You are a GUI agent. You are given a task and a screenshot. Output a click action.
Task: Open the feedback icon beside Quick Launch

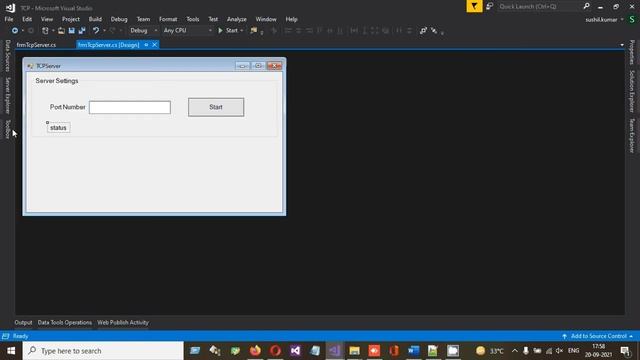click(489, 6)
